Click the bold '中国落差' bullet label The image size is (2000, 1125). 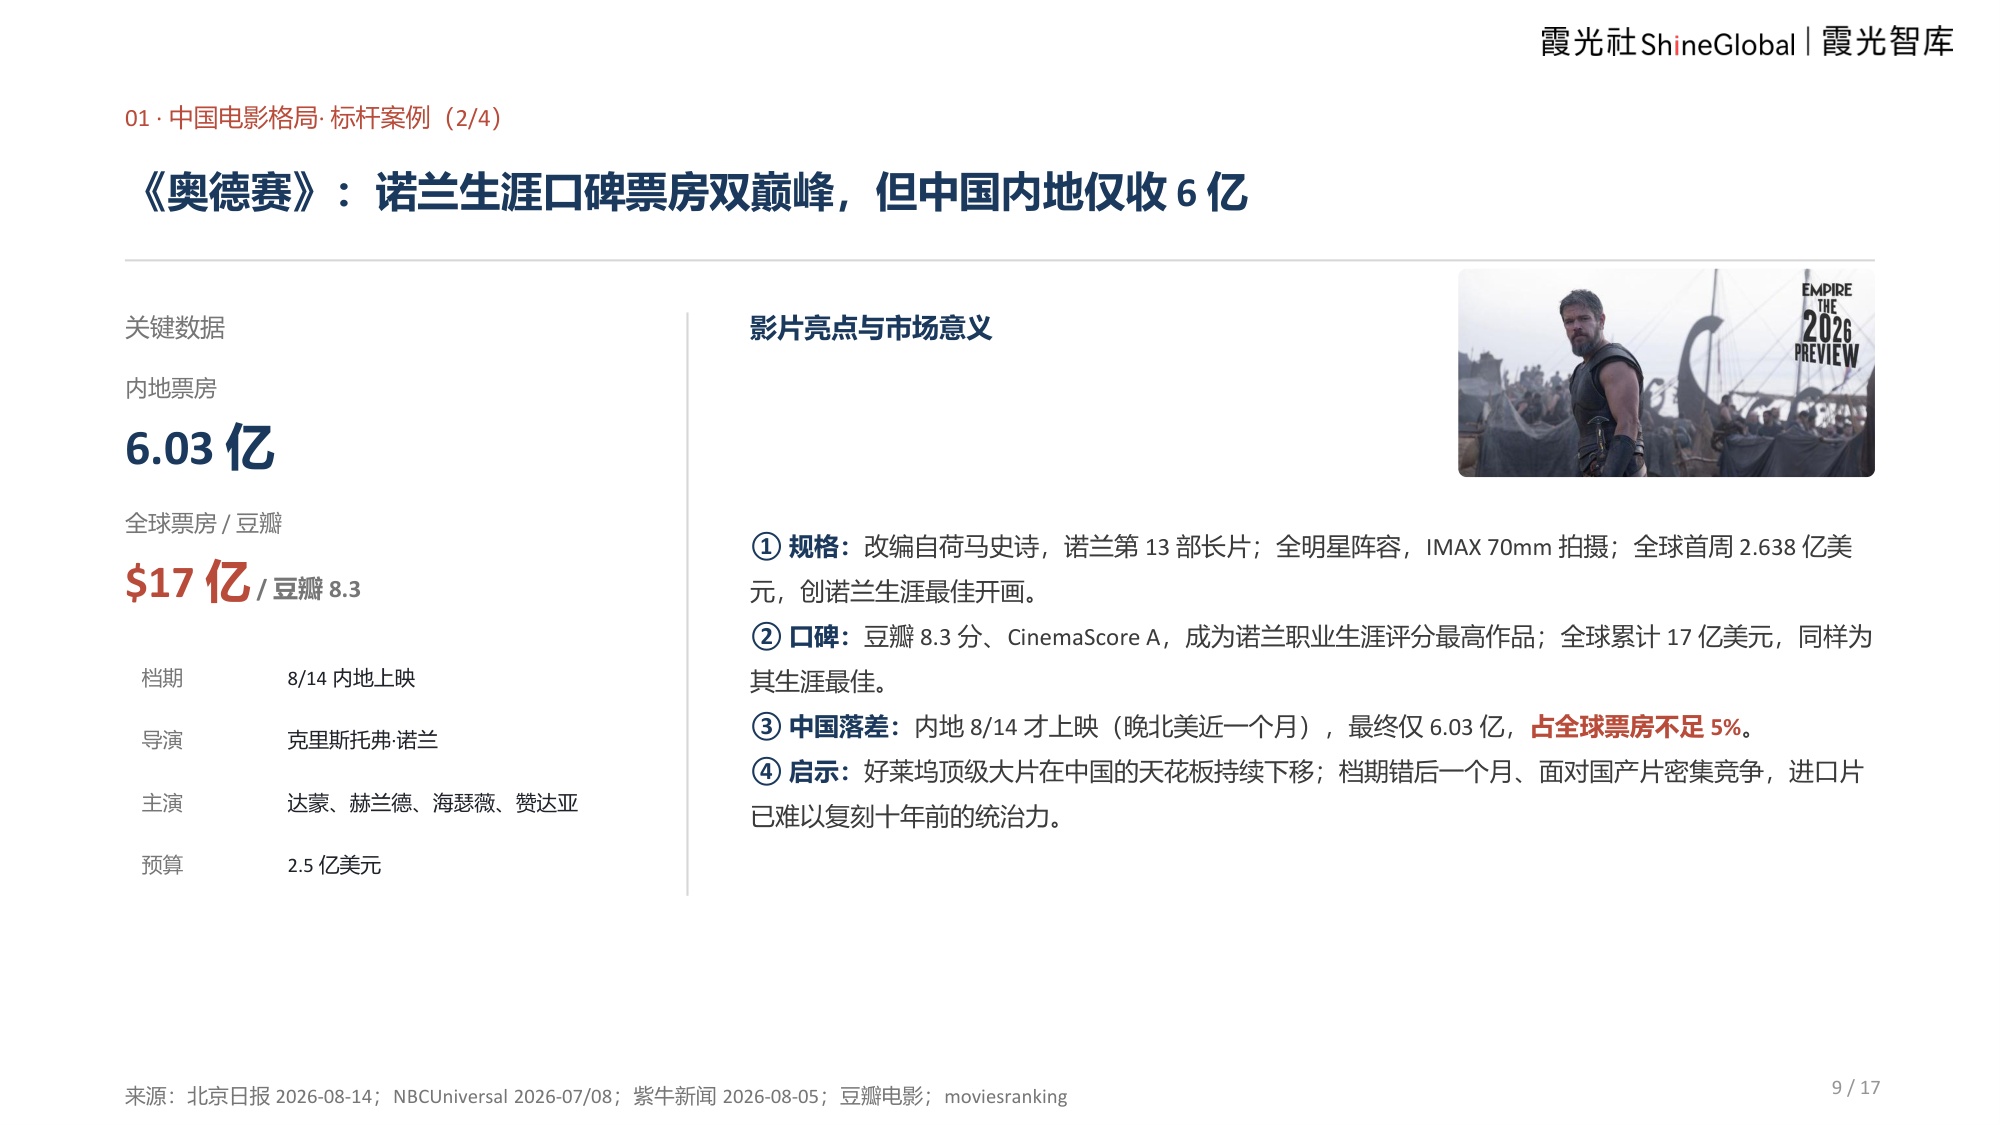pos(838,727)
